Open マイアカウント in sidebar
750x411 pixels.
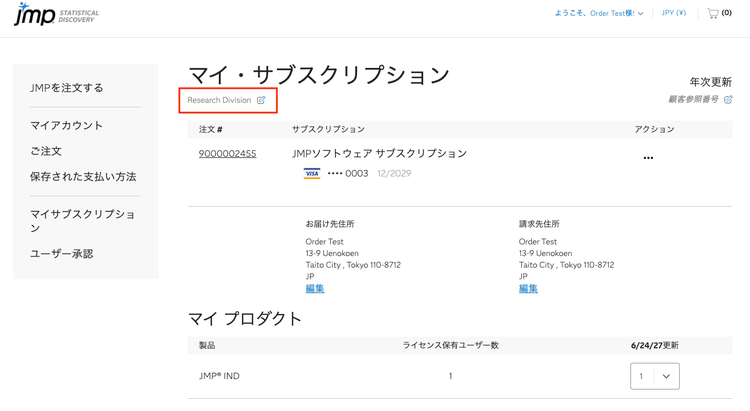point(66,125)
